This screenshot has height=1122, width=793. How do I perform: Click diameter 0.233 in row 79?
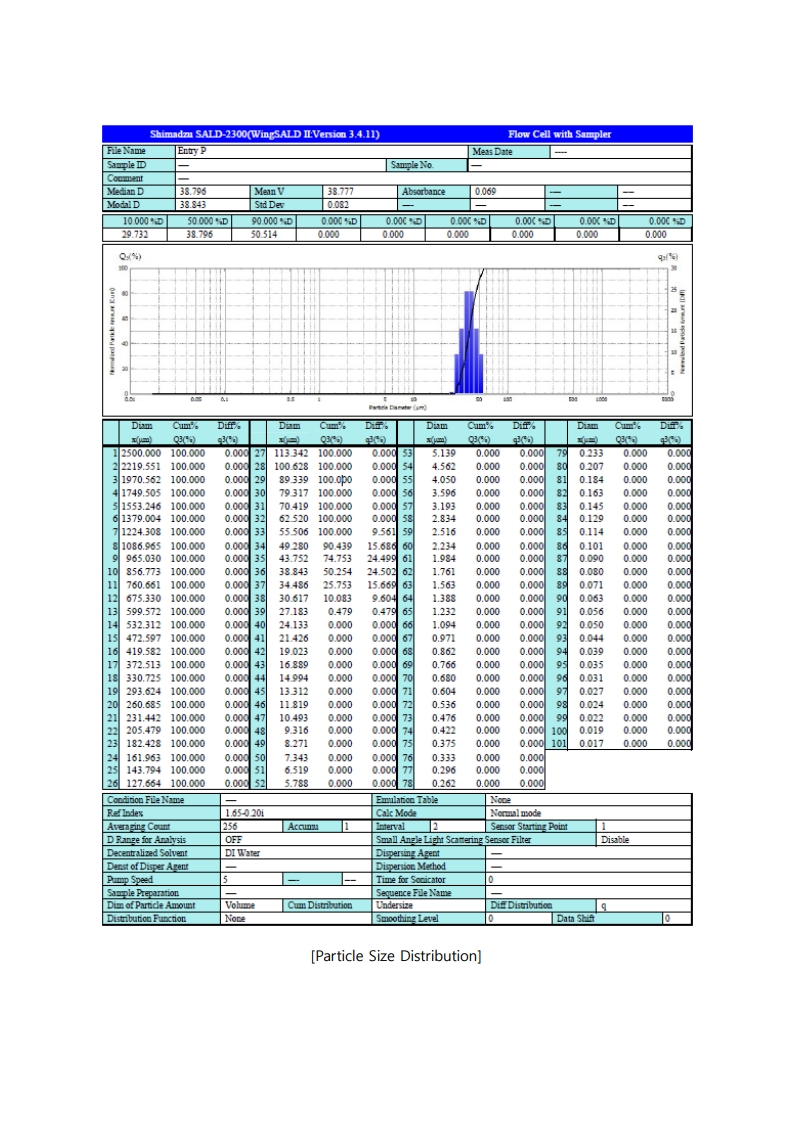click(x=591, y=453)
